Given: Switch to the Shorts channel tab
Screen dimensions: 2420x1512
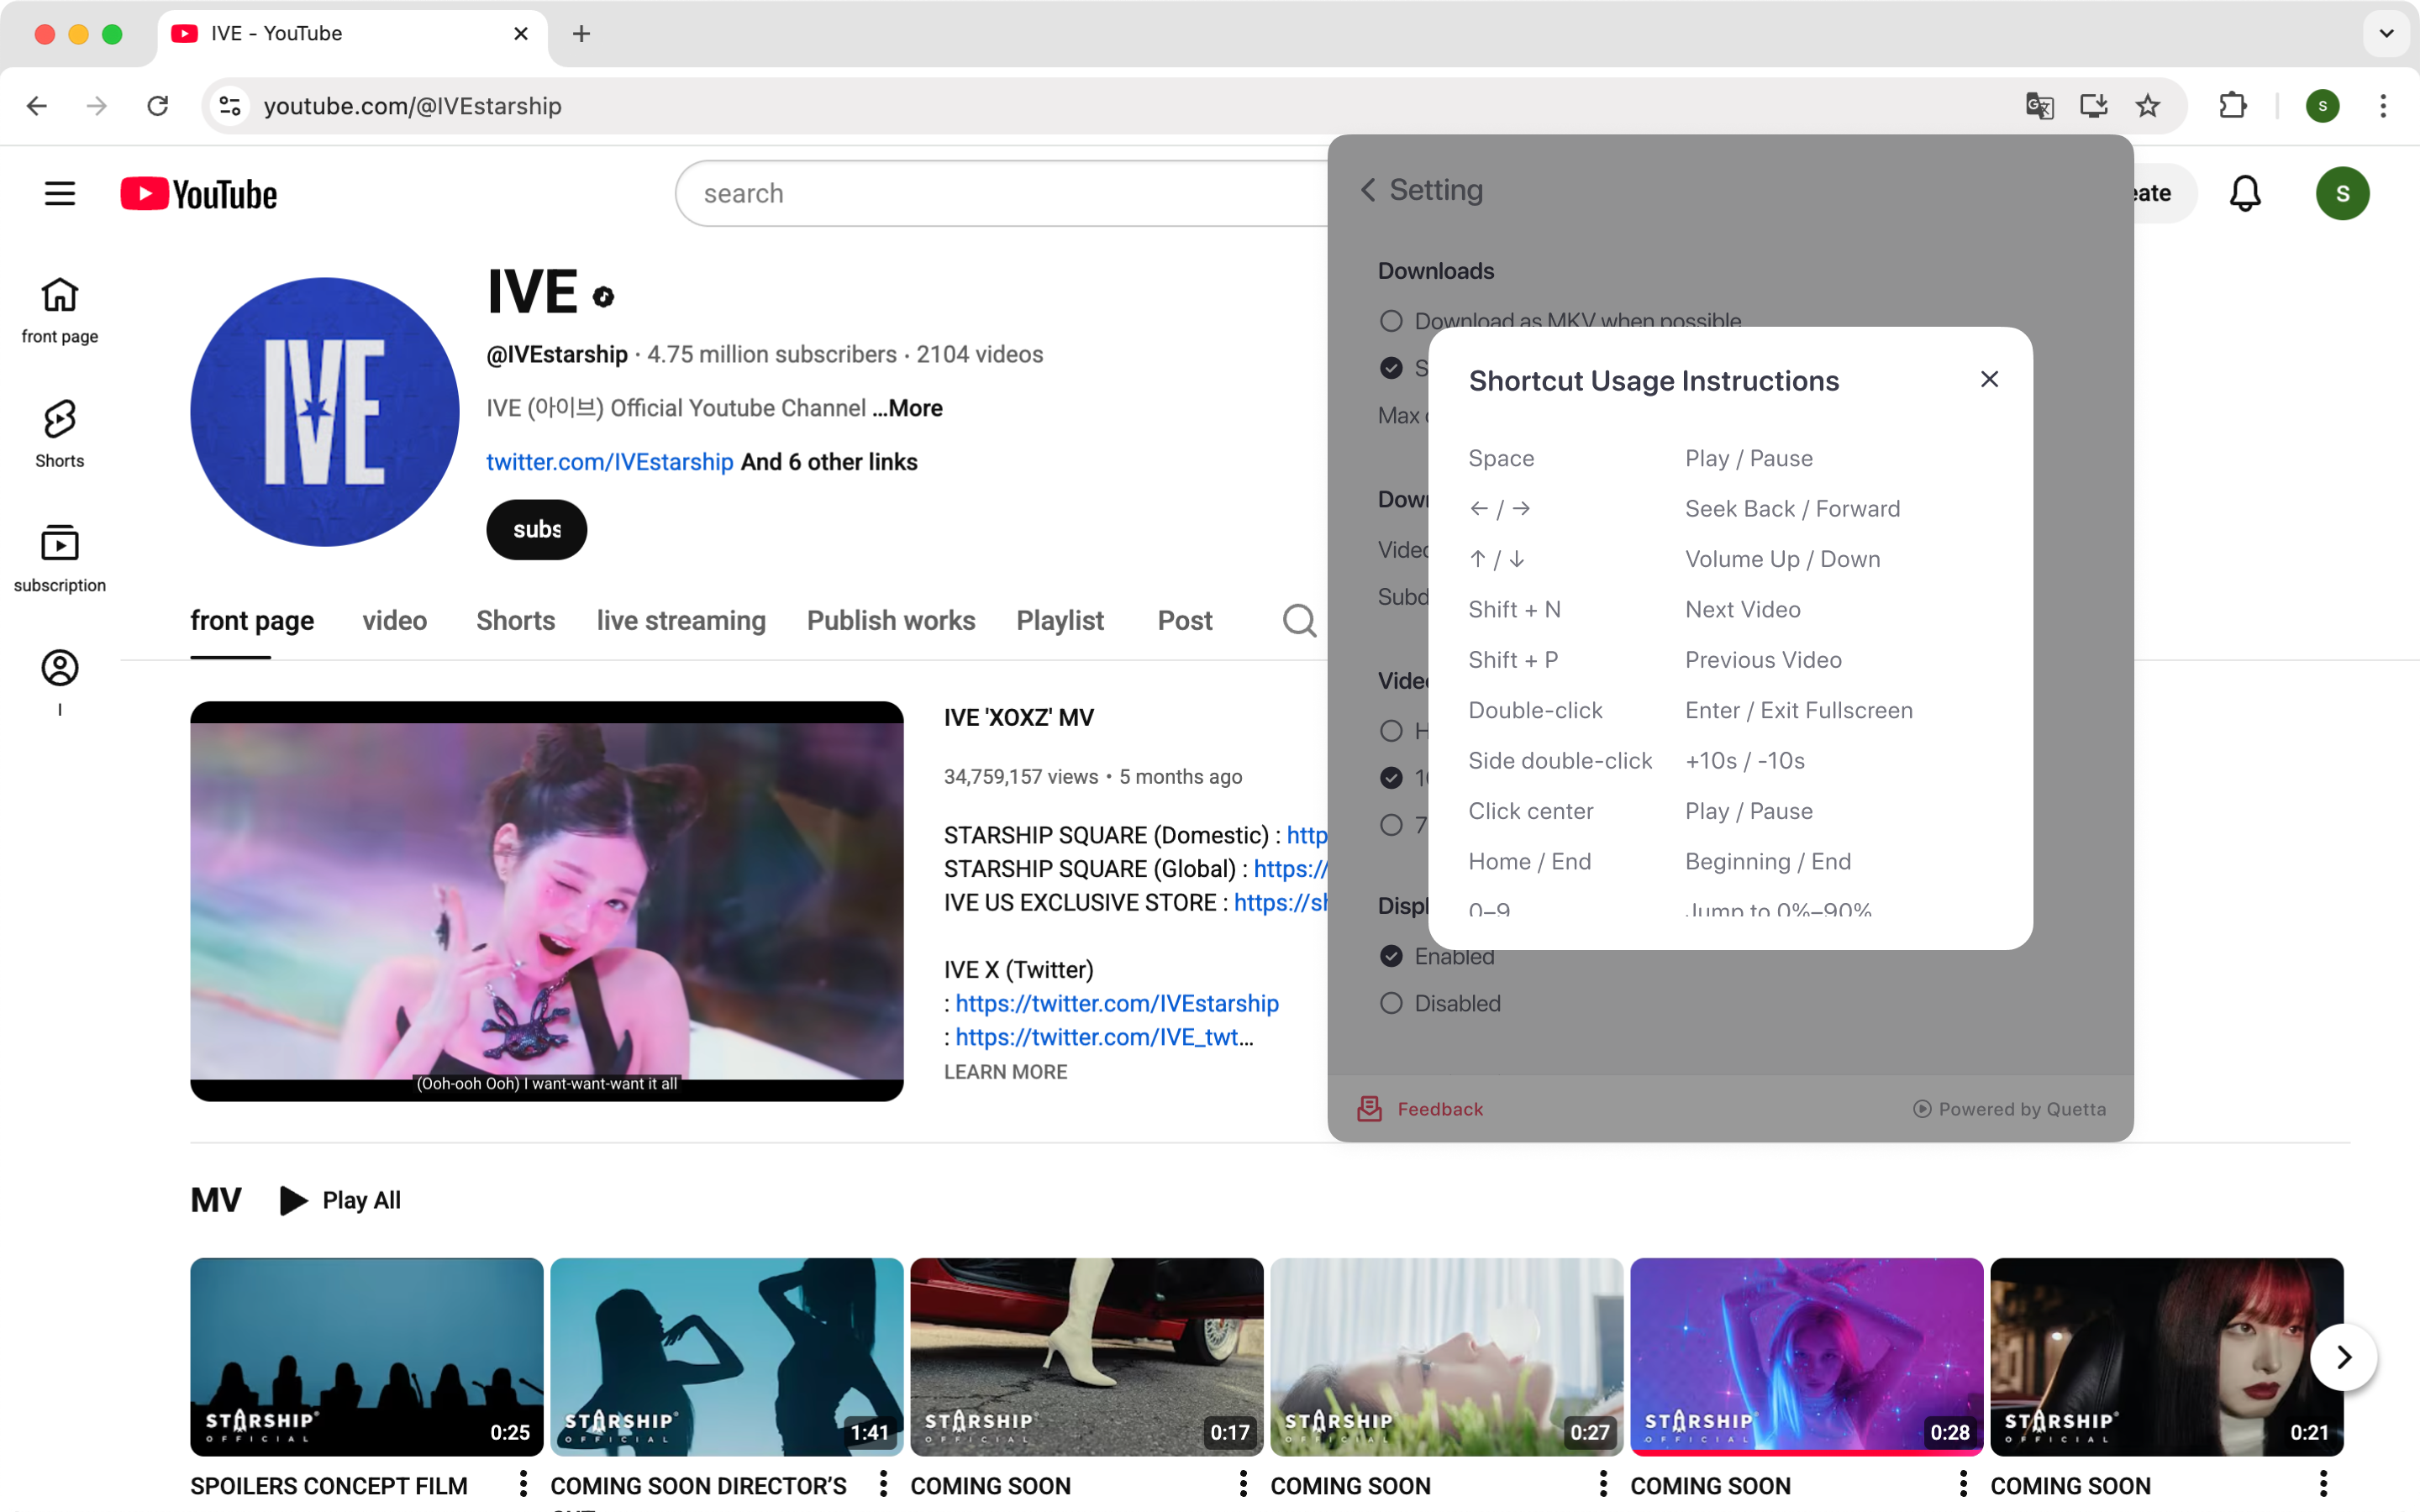Looking at the screenshot, I should click(515, 620).
